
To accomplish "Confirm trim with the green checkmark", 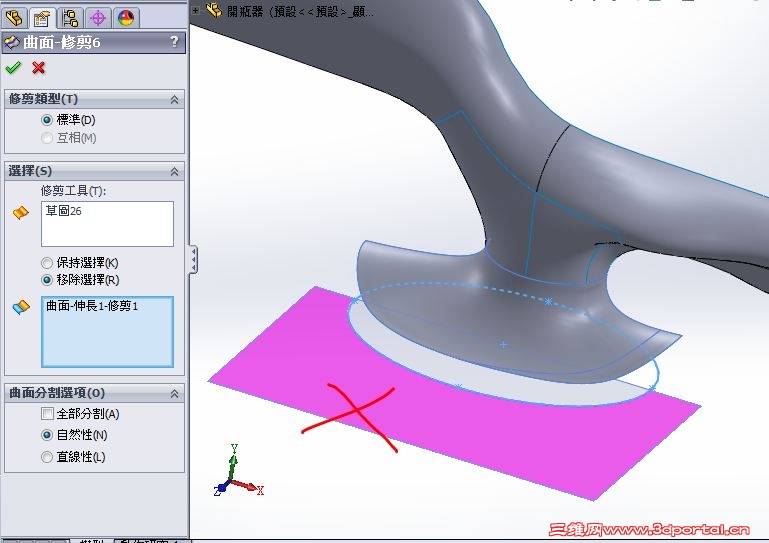I will [13, 67].
